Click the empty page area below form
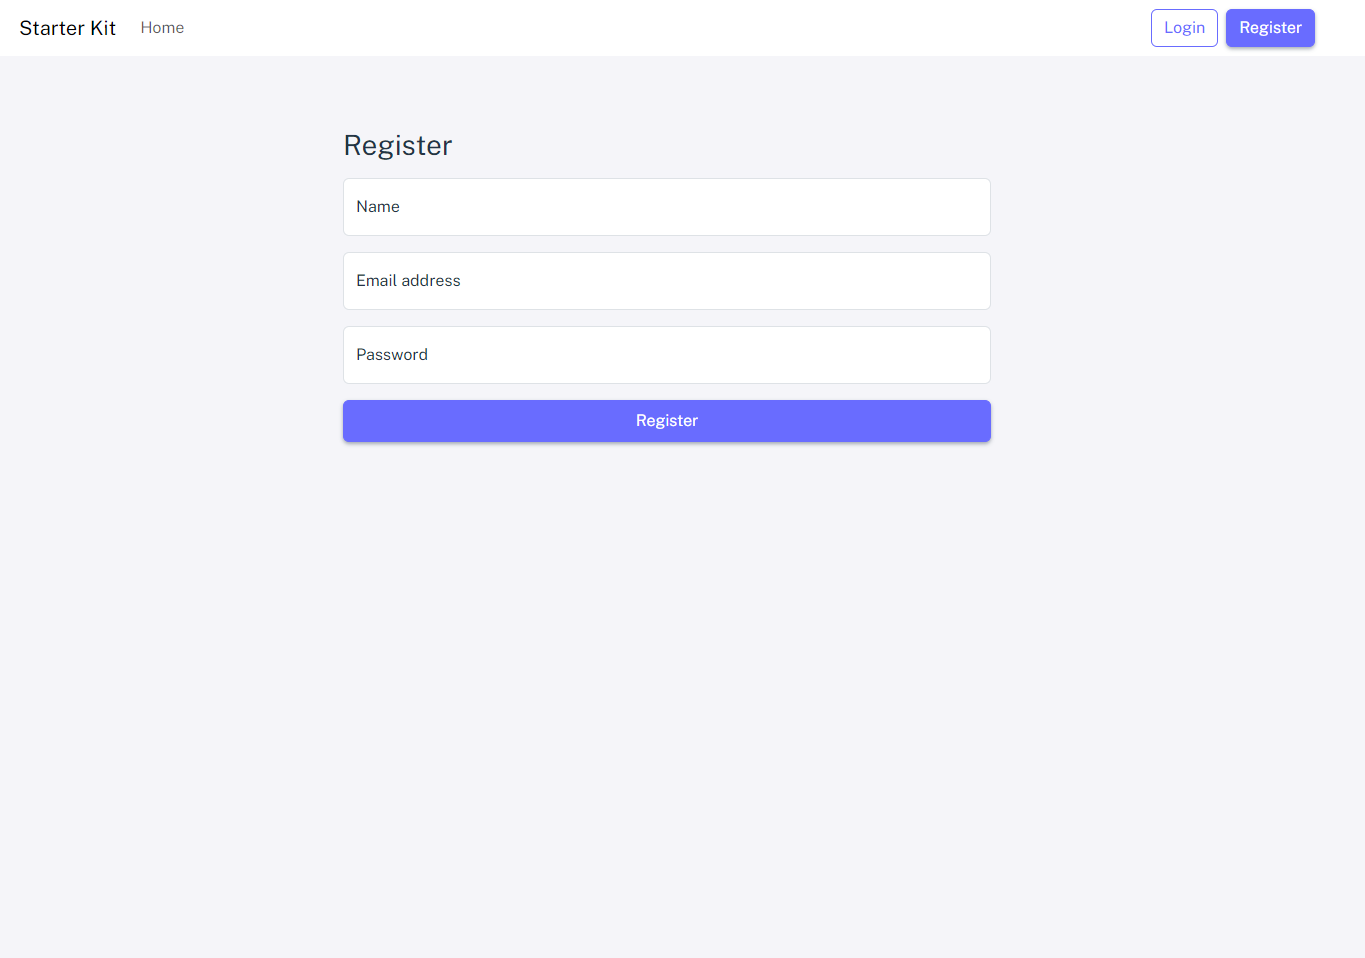This screenshot has width=1365, height=958. point(667,700)
